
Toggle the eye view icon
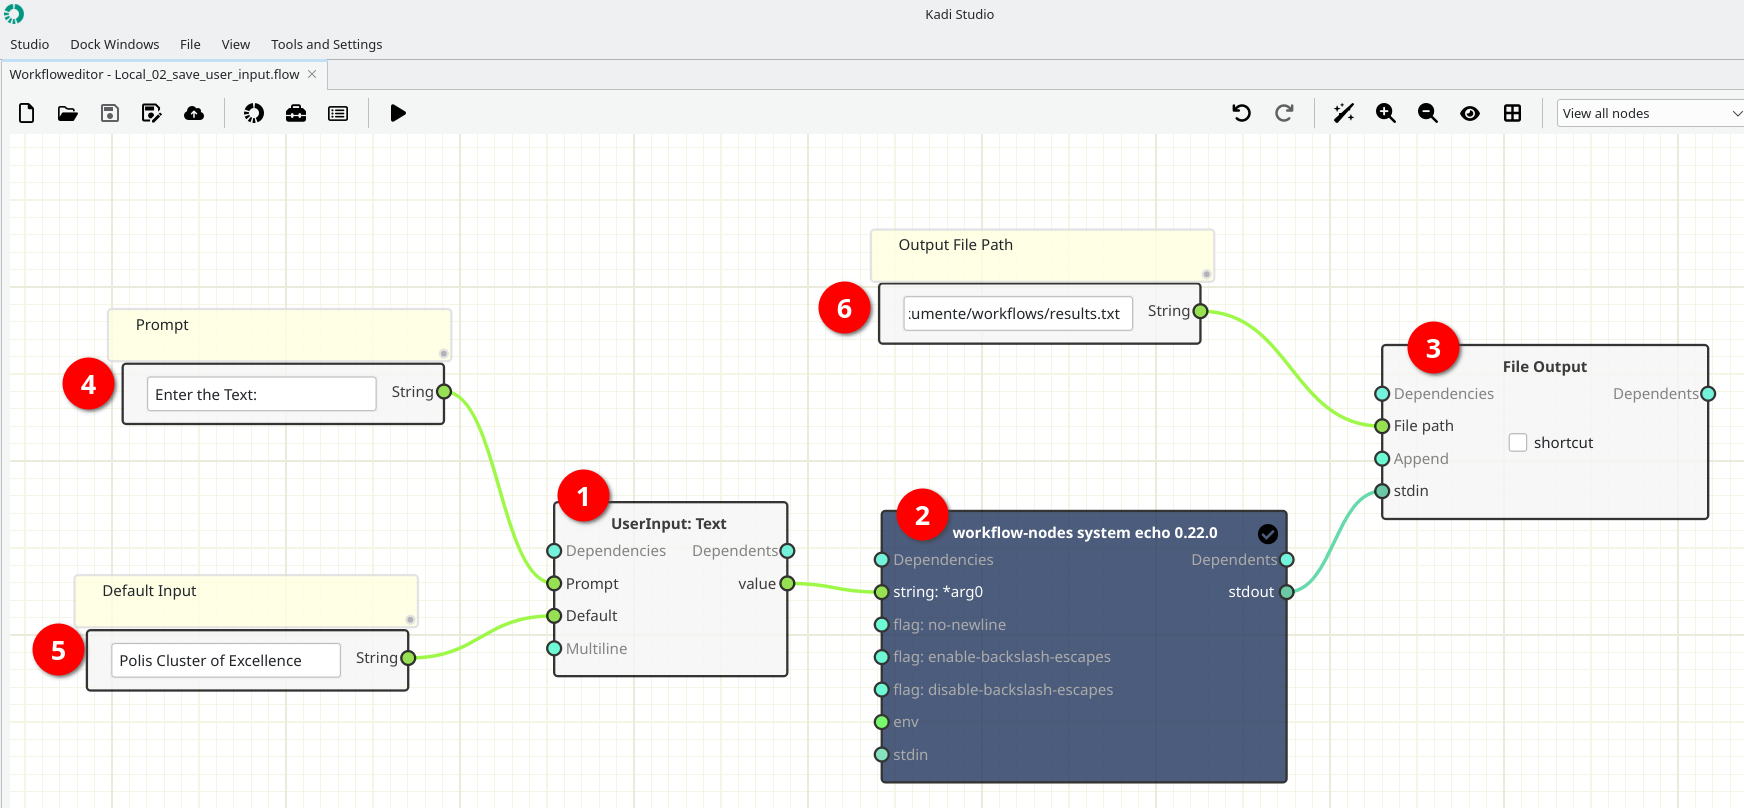pos(1470,113)
